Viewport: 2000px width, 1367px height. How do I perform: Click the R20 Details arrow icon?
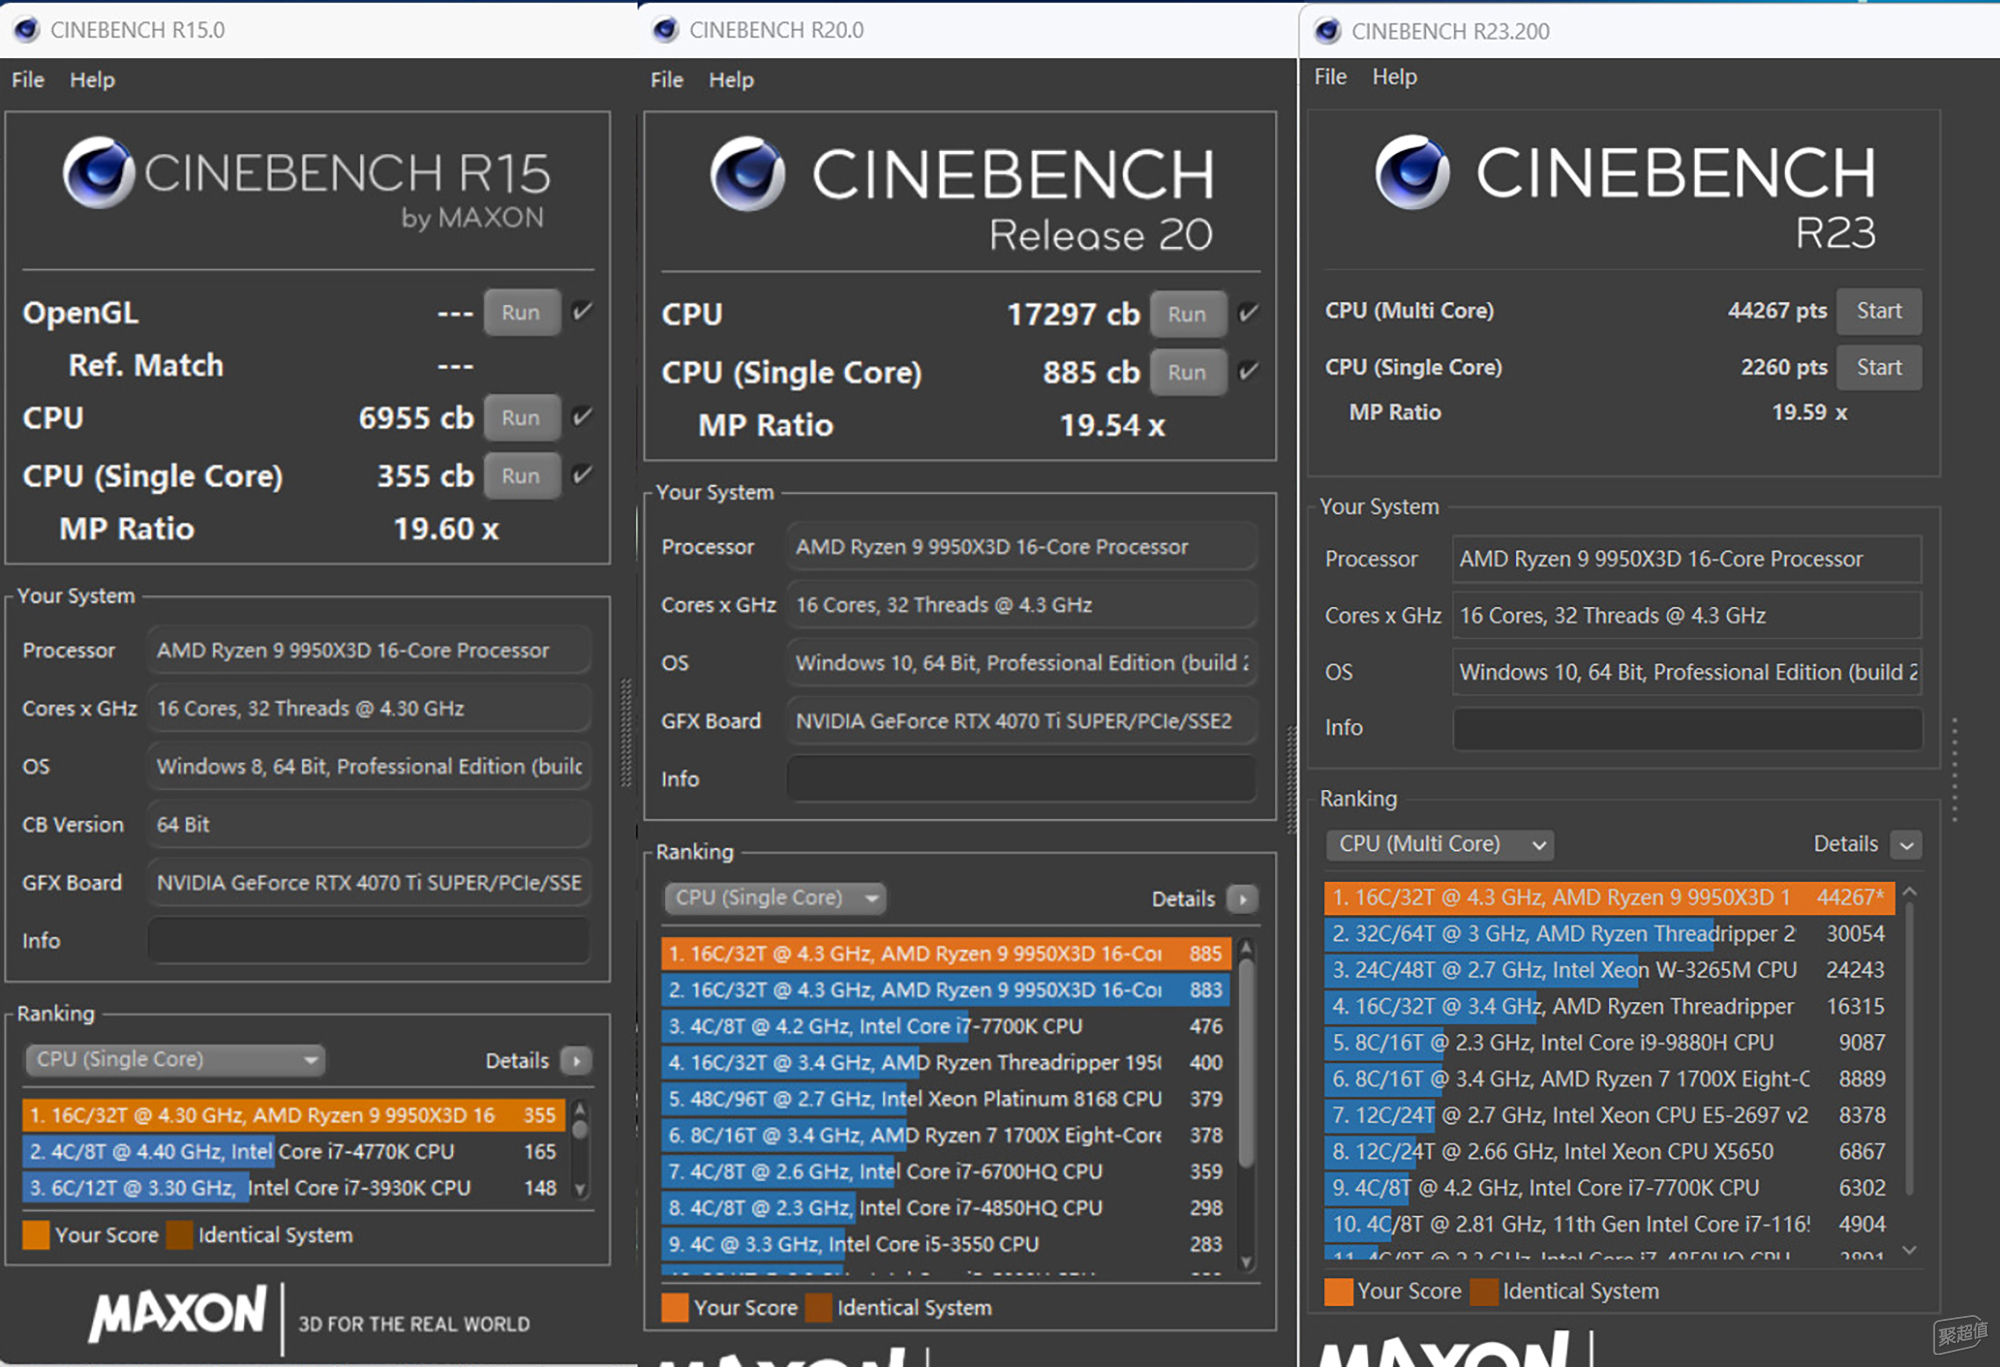click(1243, 899)
